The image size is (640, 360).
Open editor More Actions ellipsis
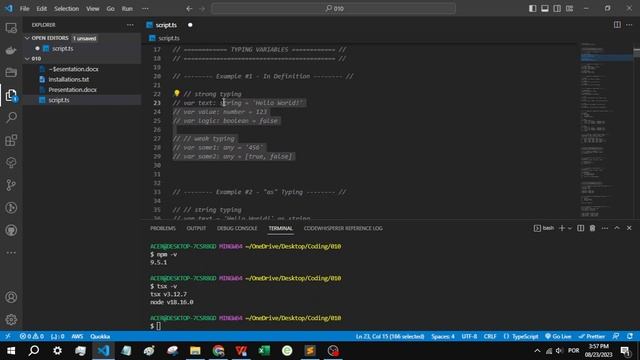[629, 25]
